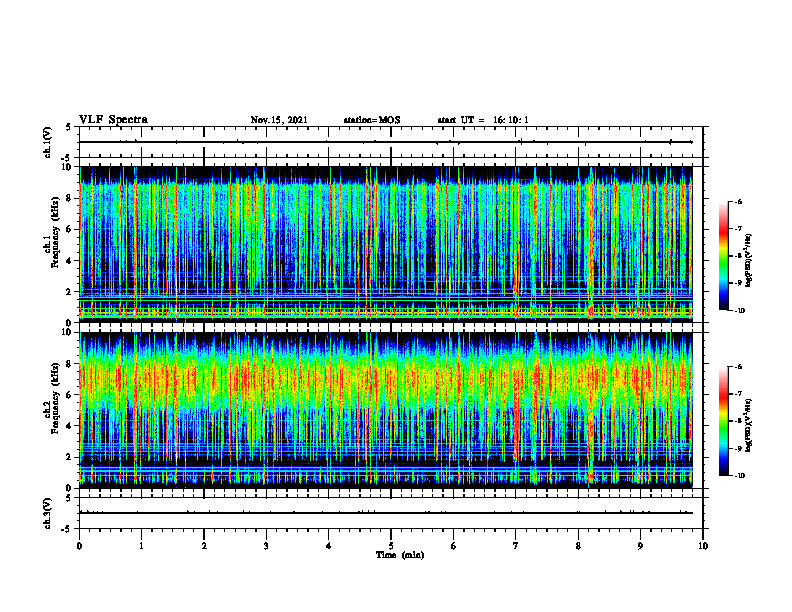Image resolution: width=792 pixels, height=612 pixels.
Task: Click the "5" tick on the Time axis
Action: [x=391, y=546]
